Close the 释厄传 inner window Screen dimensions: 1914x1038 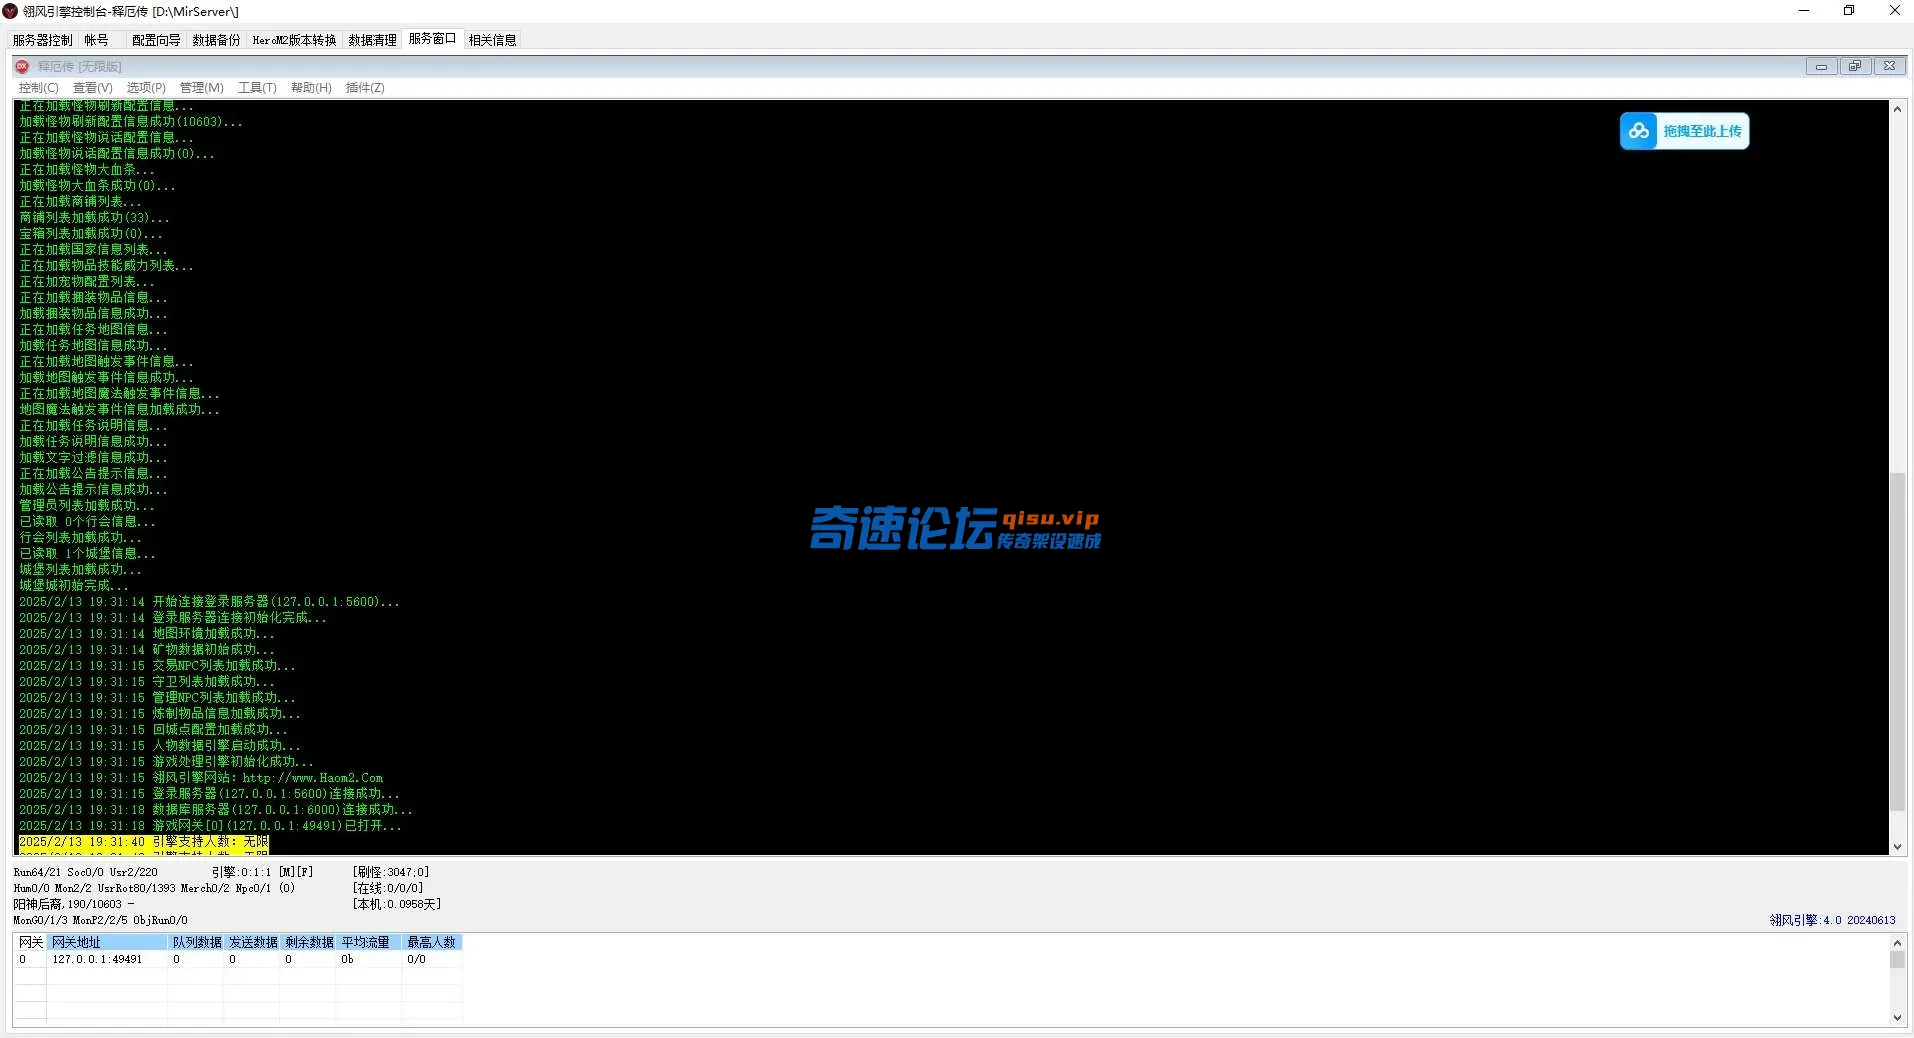[1889, 66]
